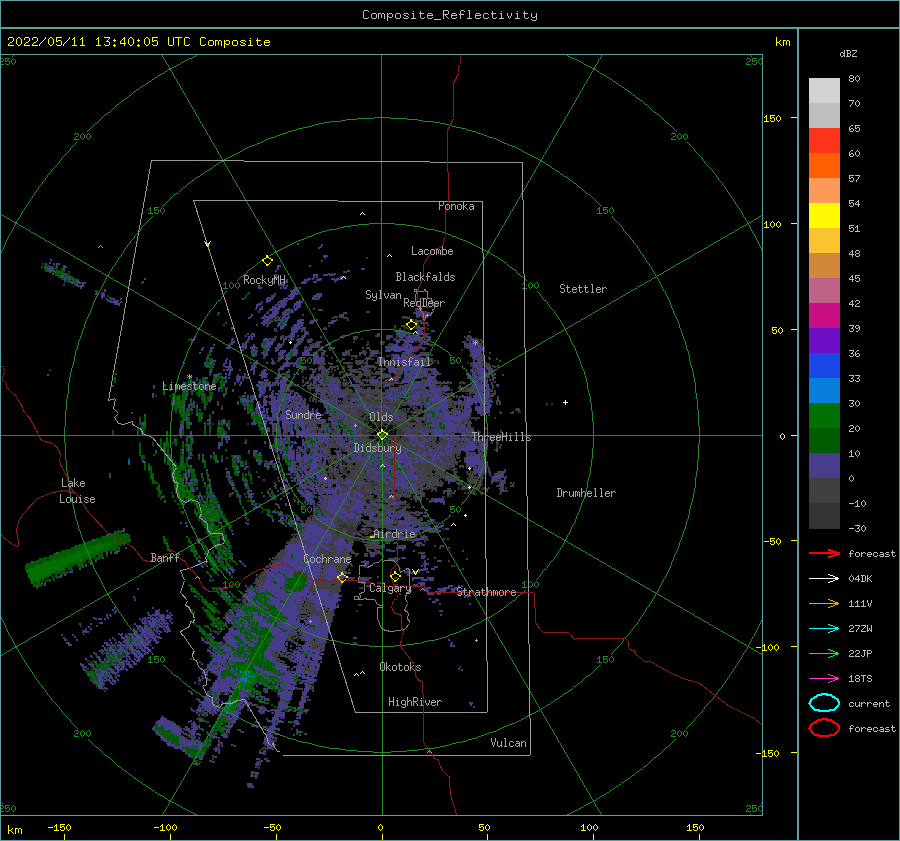
Task: Click the 18TS legend label
Action: click(860, 679)
